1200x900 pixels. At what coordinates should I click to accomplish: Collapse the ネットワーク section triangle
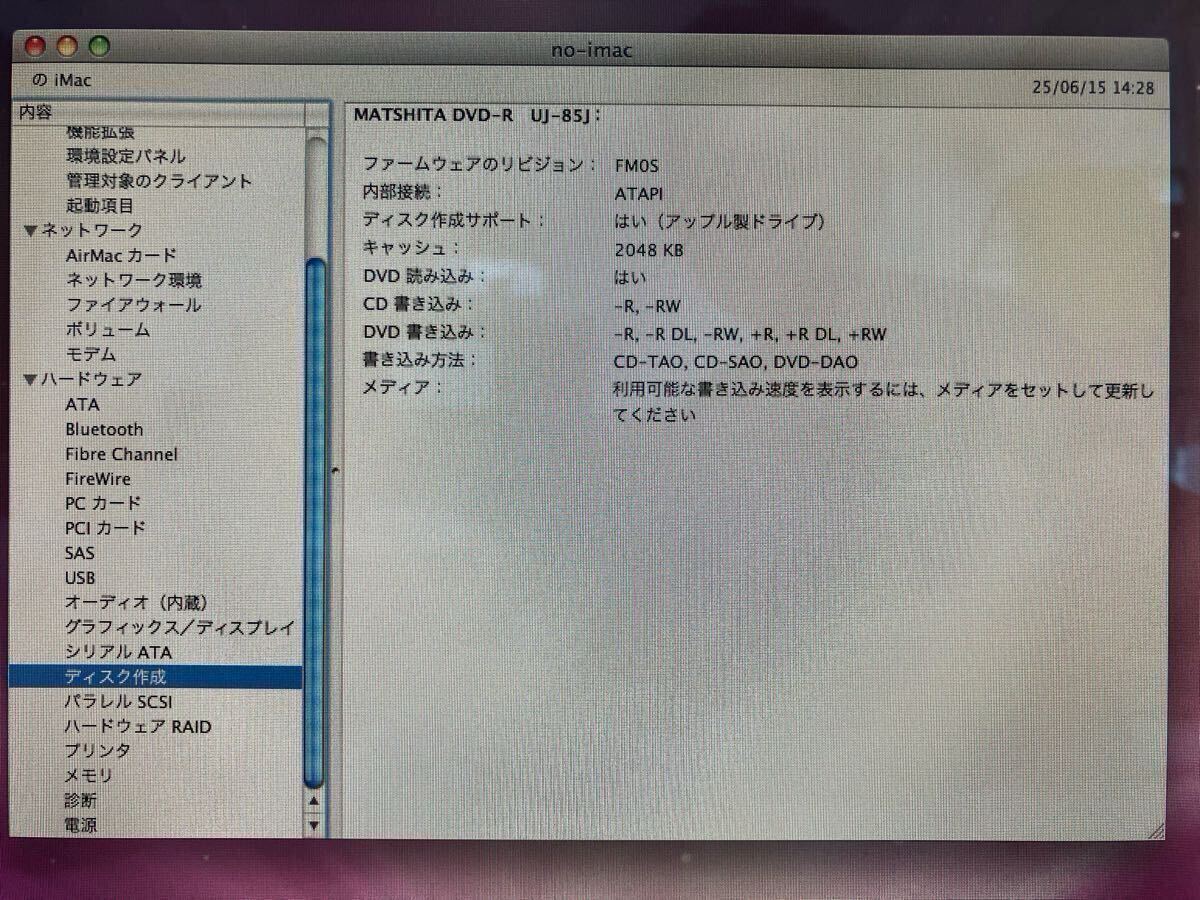click(30, 231)
